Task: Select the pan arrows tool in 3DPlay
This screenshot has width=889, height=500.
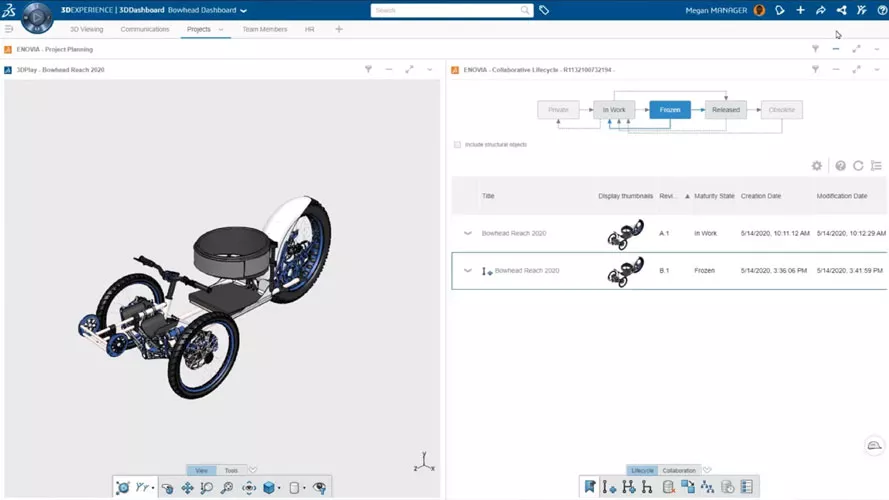Action: tap(187, 488)
